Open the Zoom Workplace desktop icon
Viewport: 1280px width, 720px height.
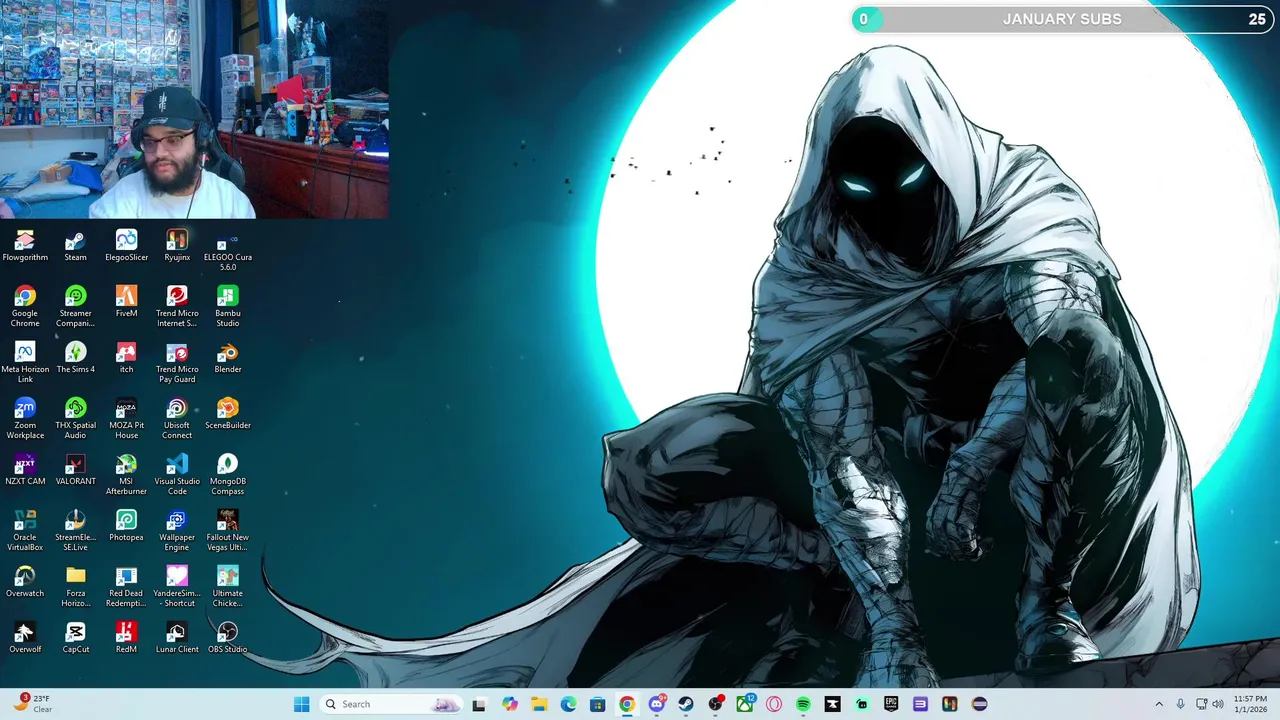point(25,419)
